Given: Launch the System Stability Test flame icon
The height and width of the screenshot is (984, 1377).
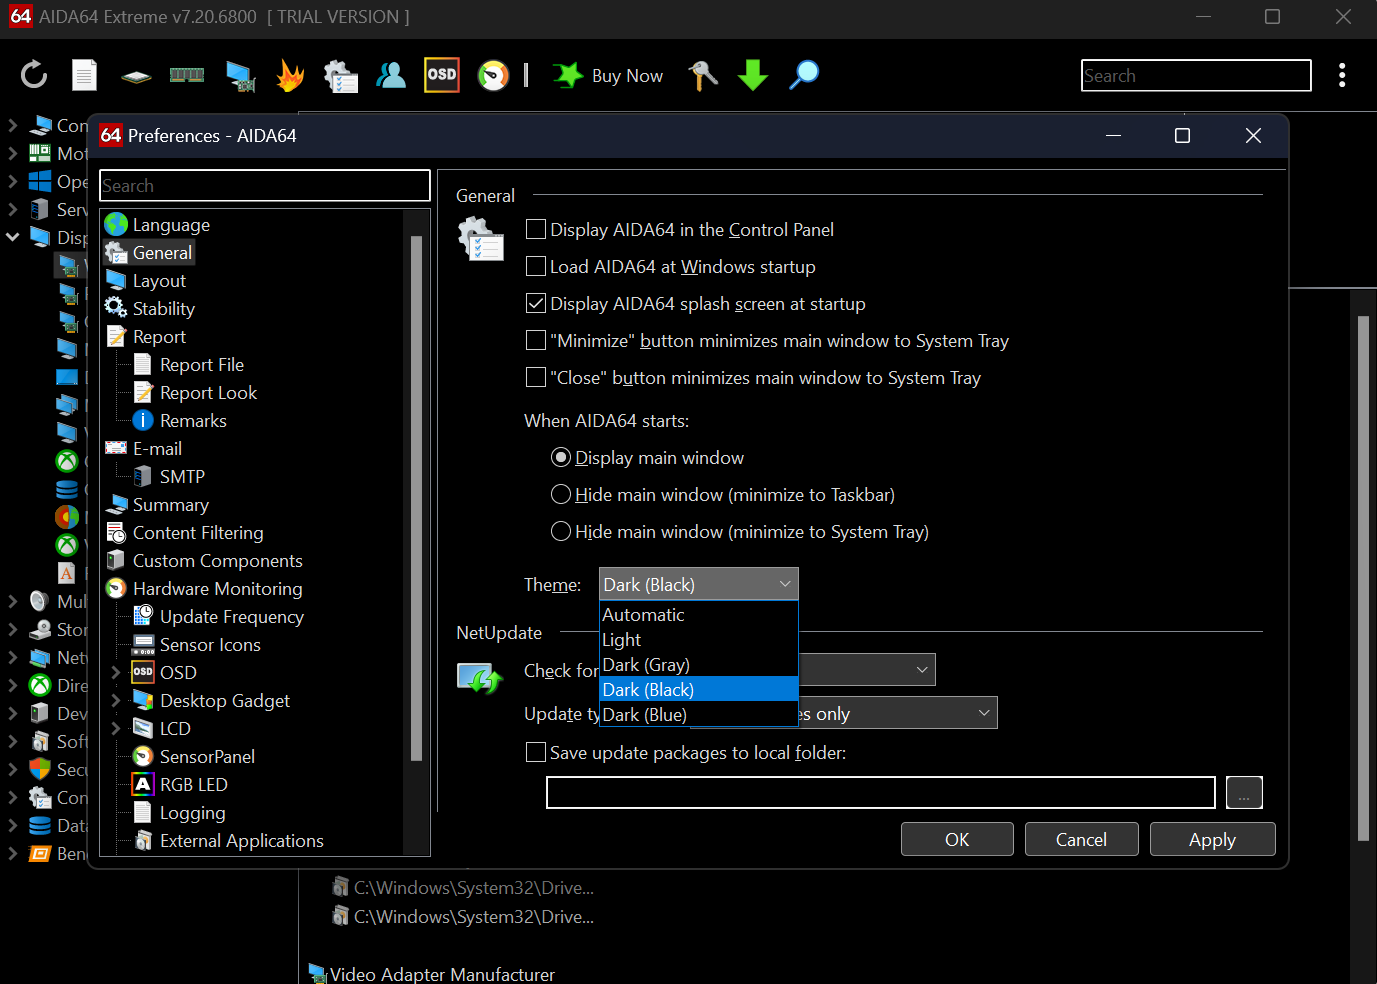Looking at the screenshot, I should click(x=290, y=75).
